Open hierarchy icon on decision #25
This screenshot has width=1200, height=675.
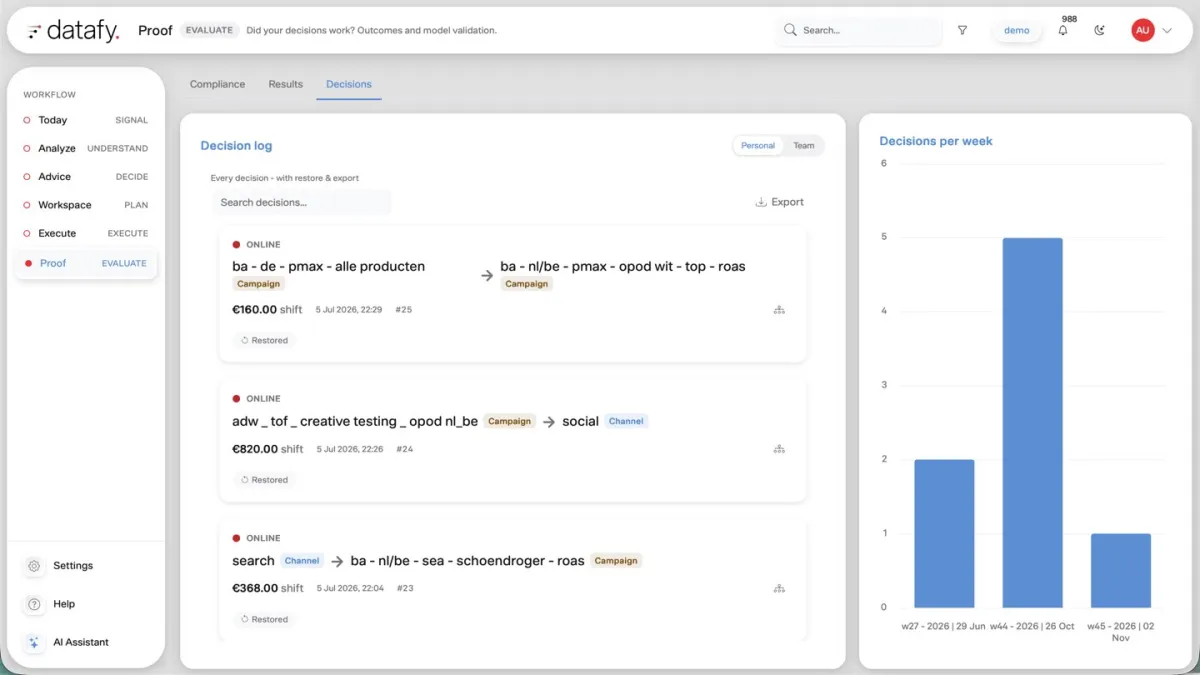(x=779, y=310)
